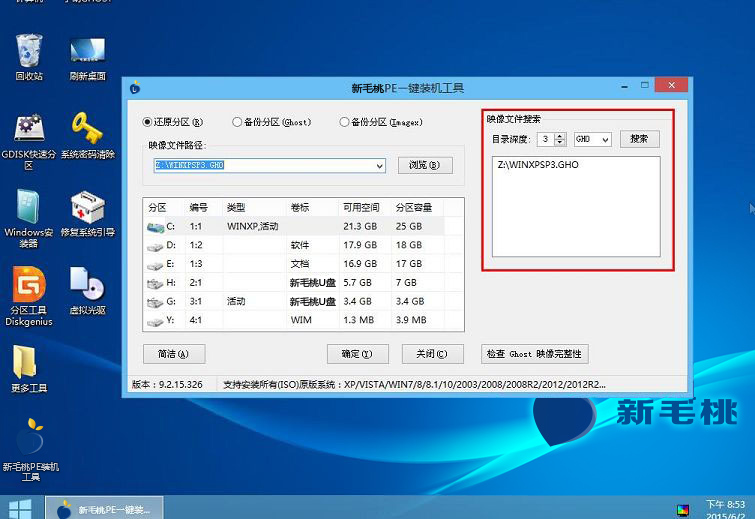
Task: Launch Diskgenius partition tool icon
Action: pyautogui.click(x=29, y=296)
